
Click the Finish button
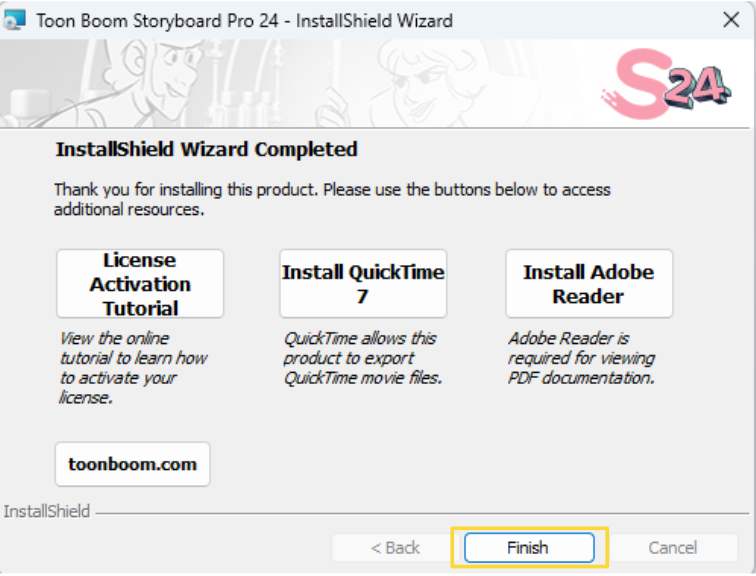coord(528,547)
